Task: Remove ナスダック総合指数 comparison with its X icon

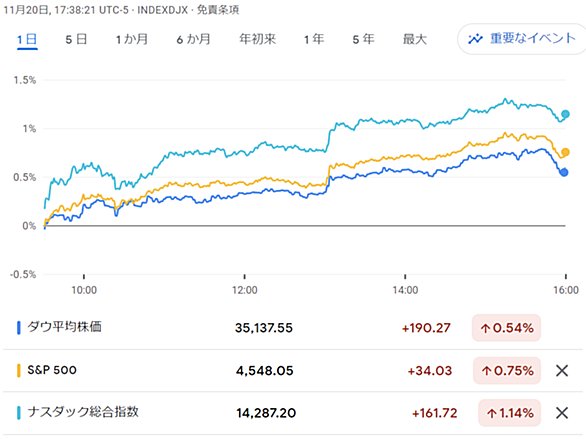Action: tap(562, 413)
